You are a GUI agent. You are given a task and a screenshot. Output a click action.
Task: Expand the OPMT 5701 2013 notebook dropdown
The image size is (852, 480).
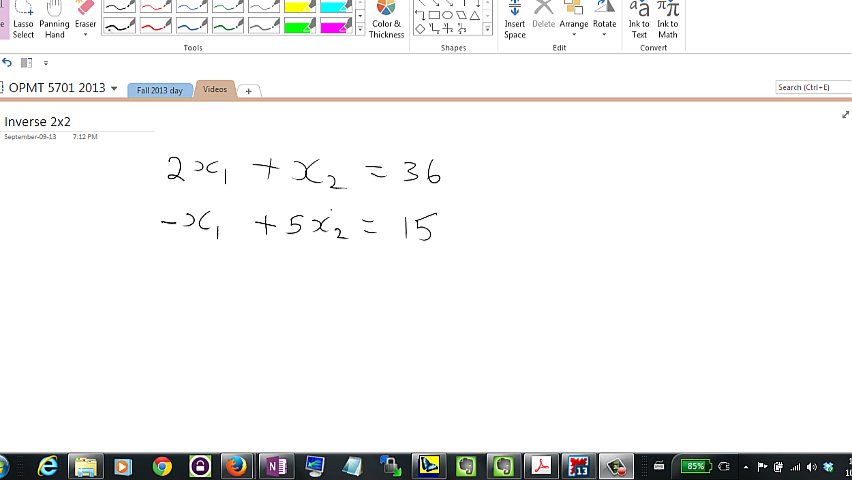(114, 89)
